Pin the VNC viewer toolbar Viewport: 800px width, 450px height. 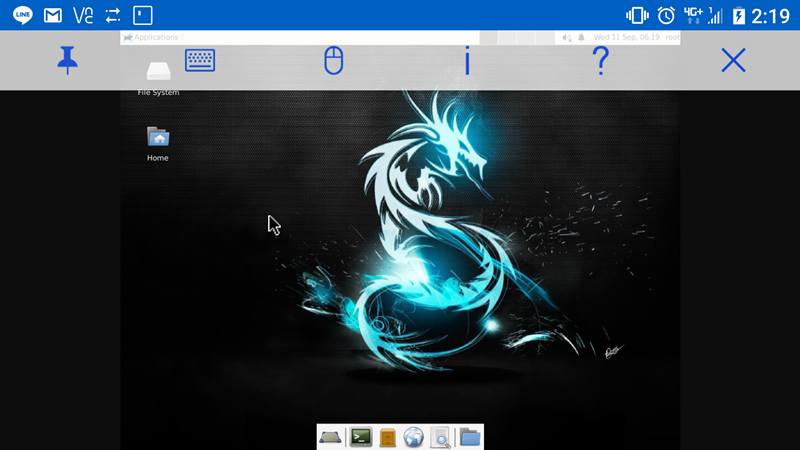[67, 60]
